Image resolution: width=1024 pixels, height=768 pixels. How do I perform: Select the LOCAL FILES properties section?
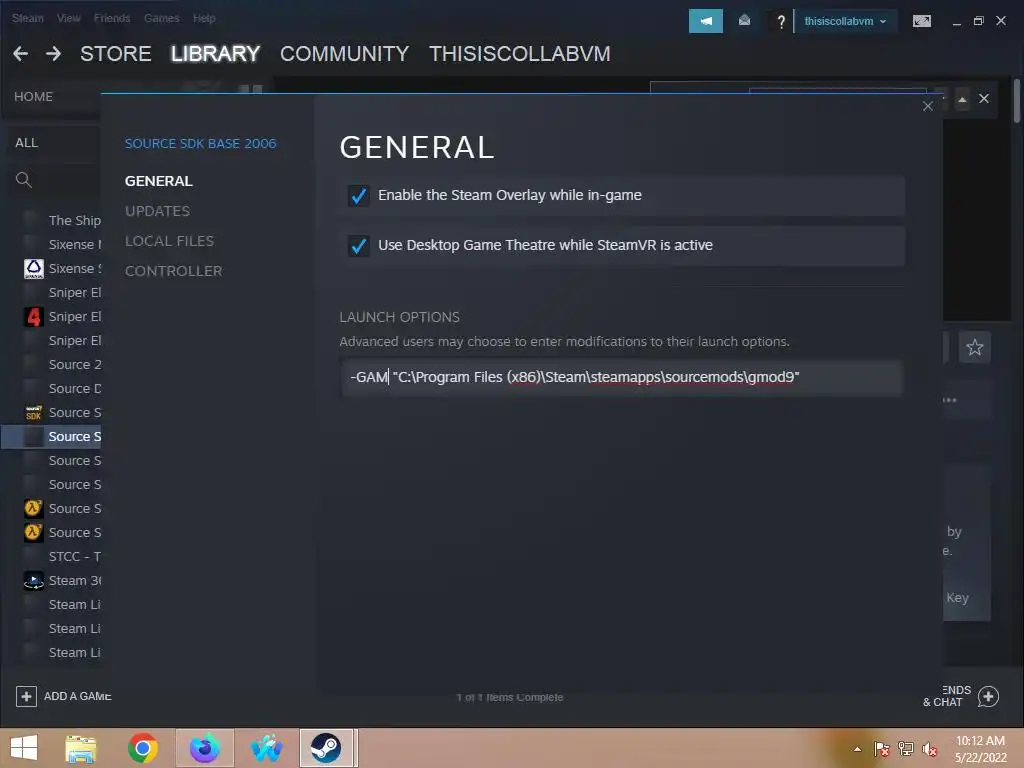point(169,241)
